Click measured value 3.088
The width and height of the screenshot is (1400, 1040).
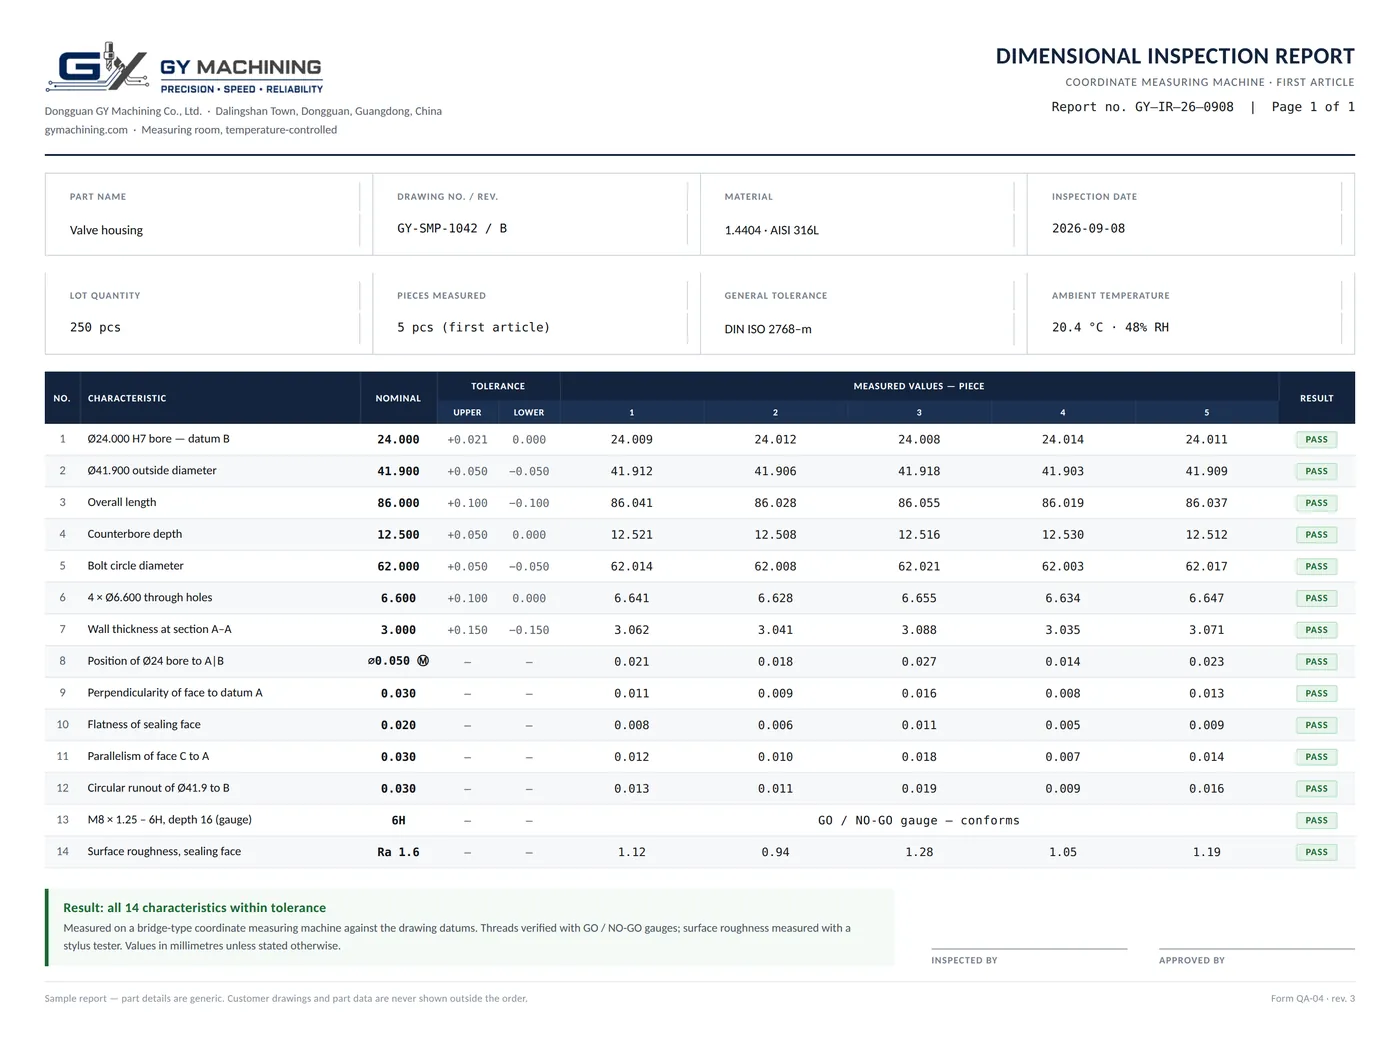(919, 630)
